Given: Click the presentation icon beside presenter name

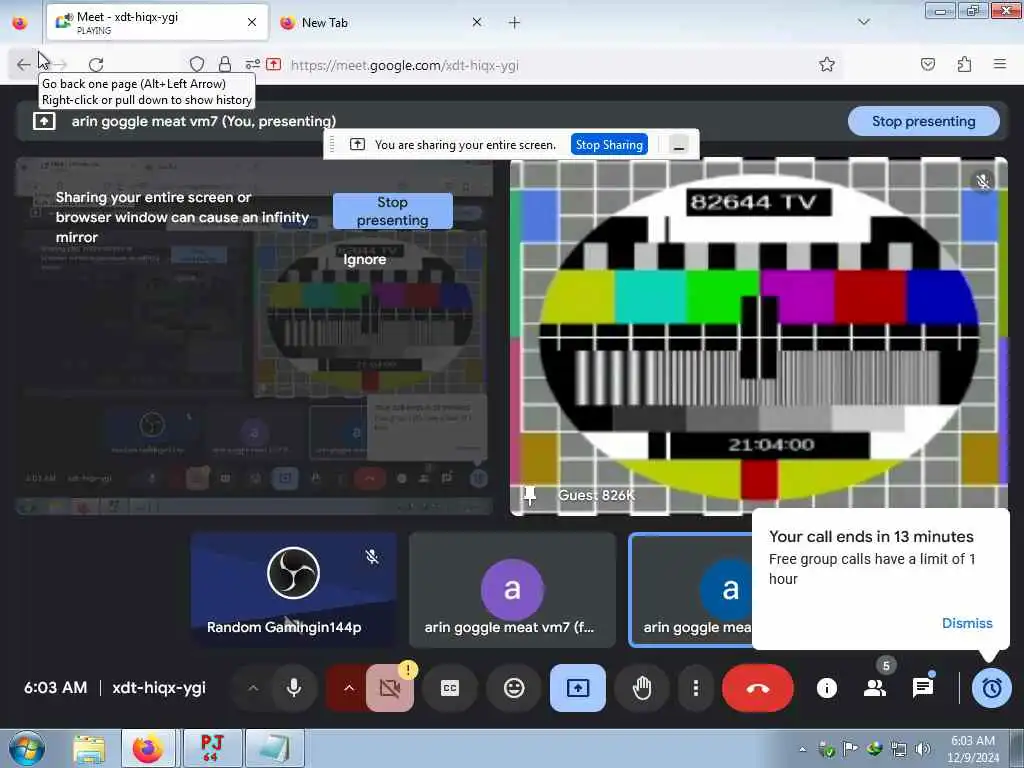Looking at the screenshot, I should click(x=44, y=121).
